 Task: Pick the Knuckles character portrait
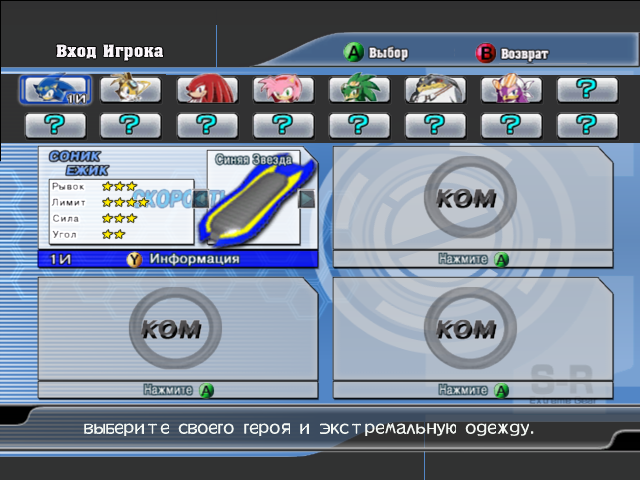coord(207,89)
